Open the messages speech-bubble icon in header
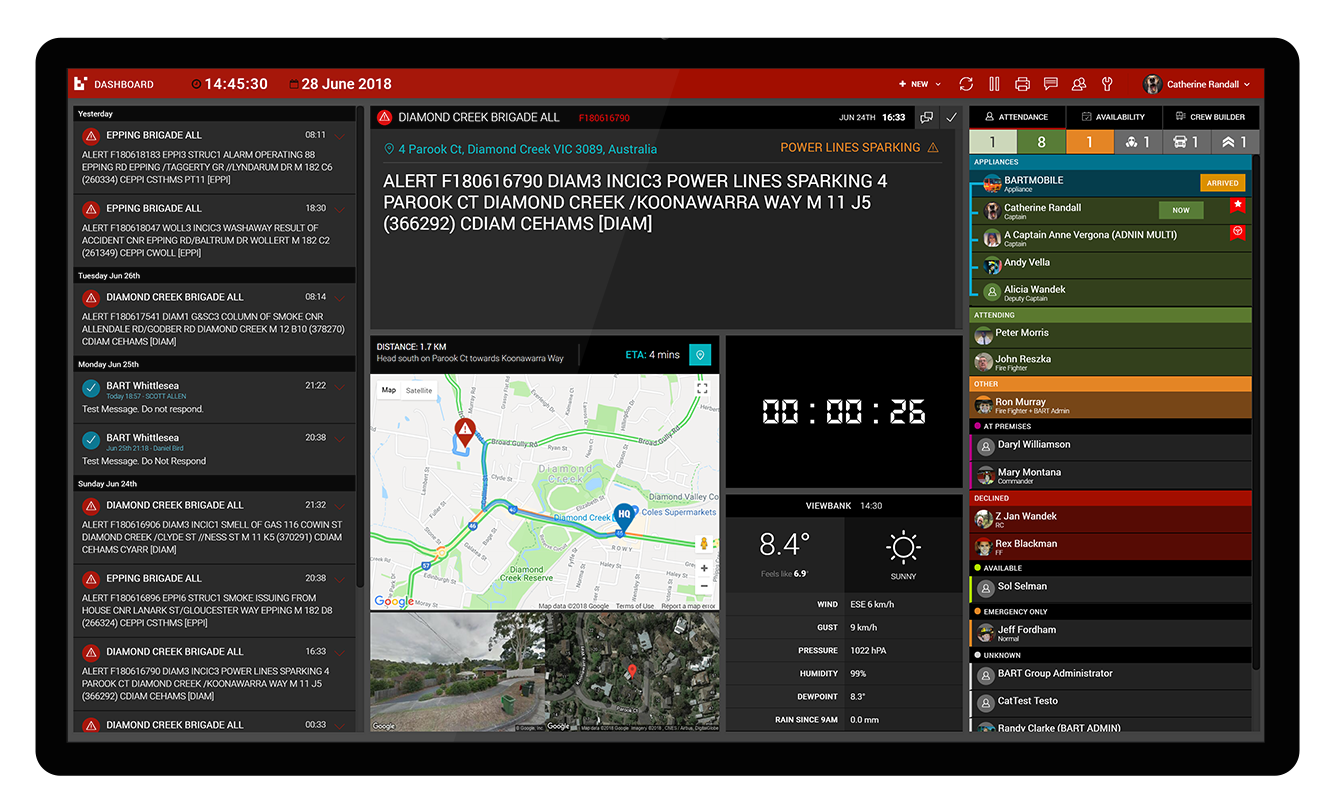The image size is (1328, 802). 1050,85
